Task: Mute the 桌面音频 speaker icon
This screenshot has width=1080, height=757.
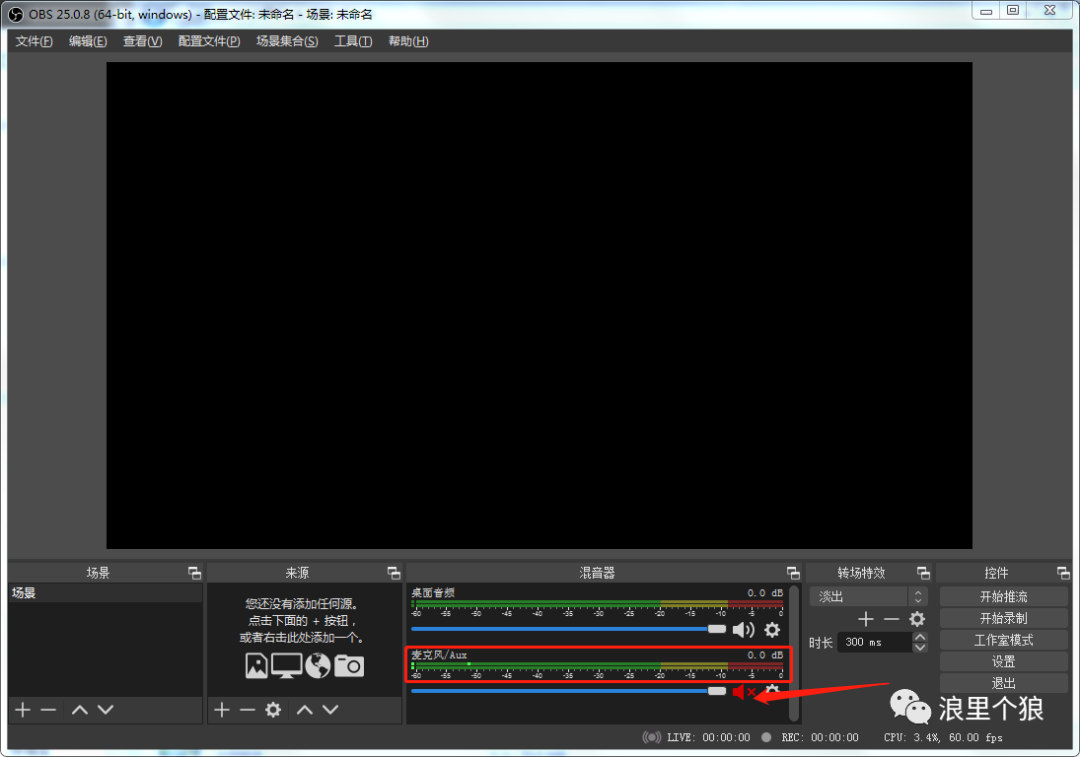Action: click(x=743, y=630)
